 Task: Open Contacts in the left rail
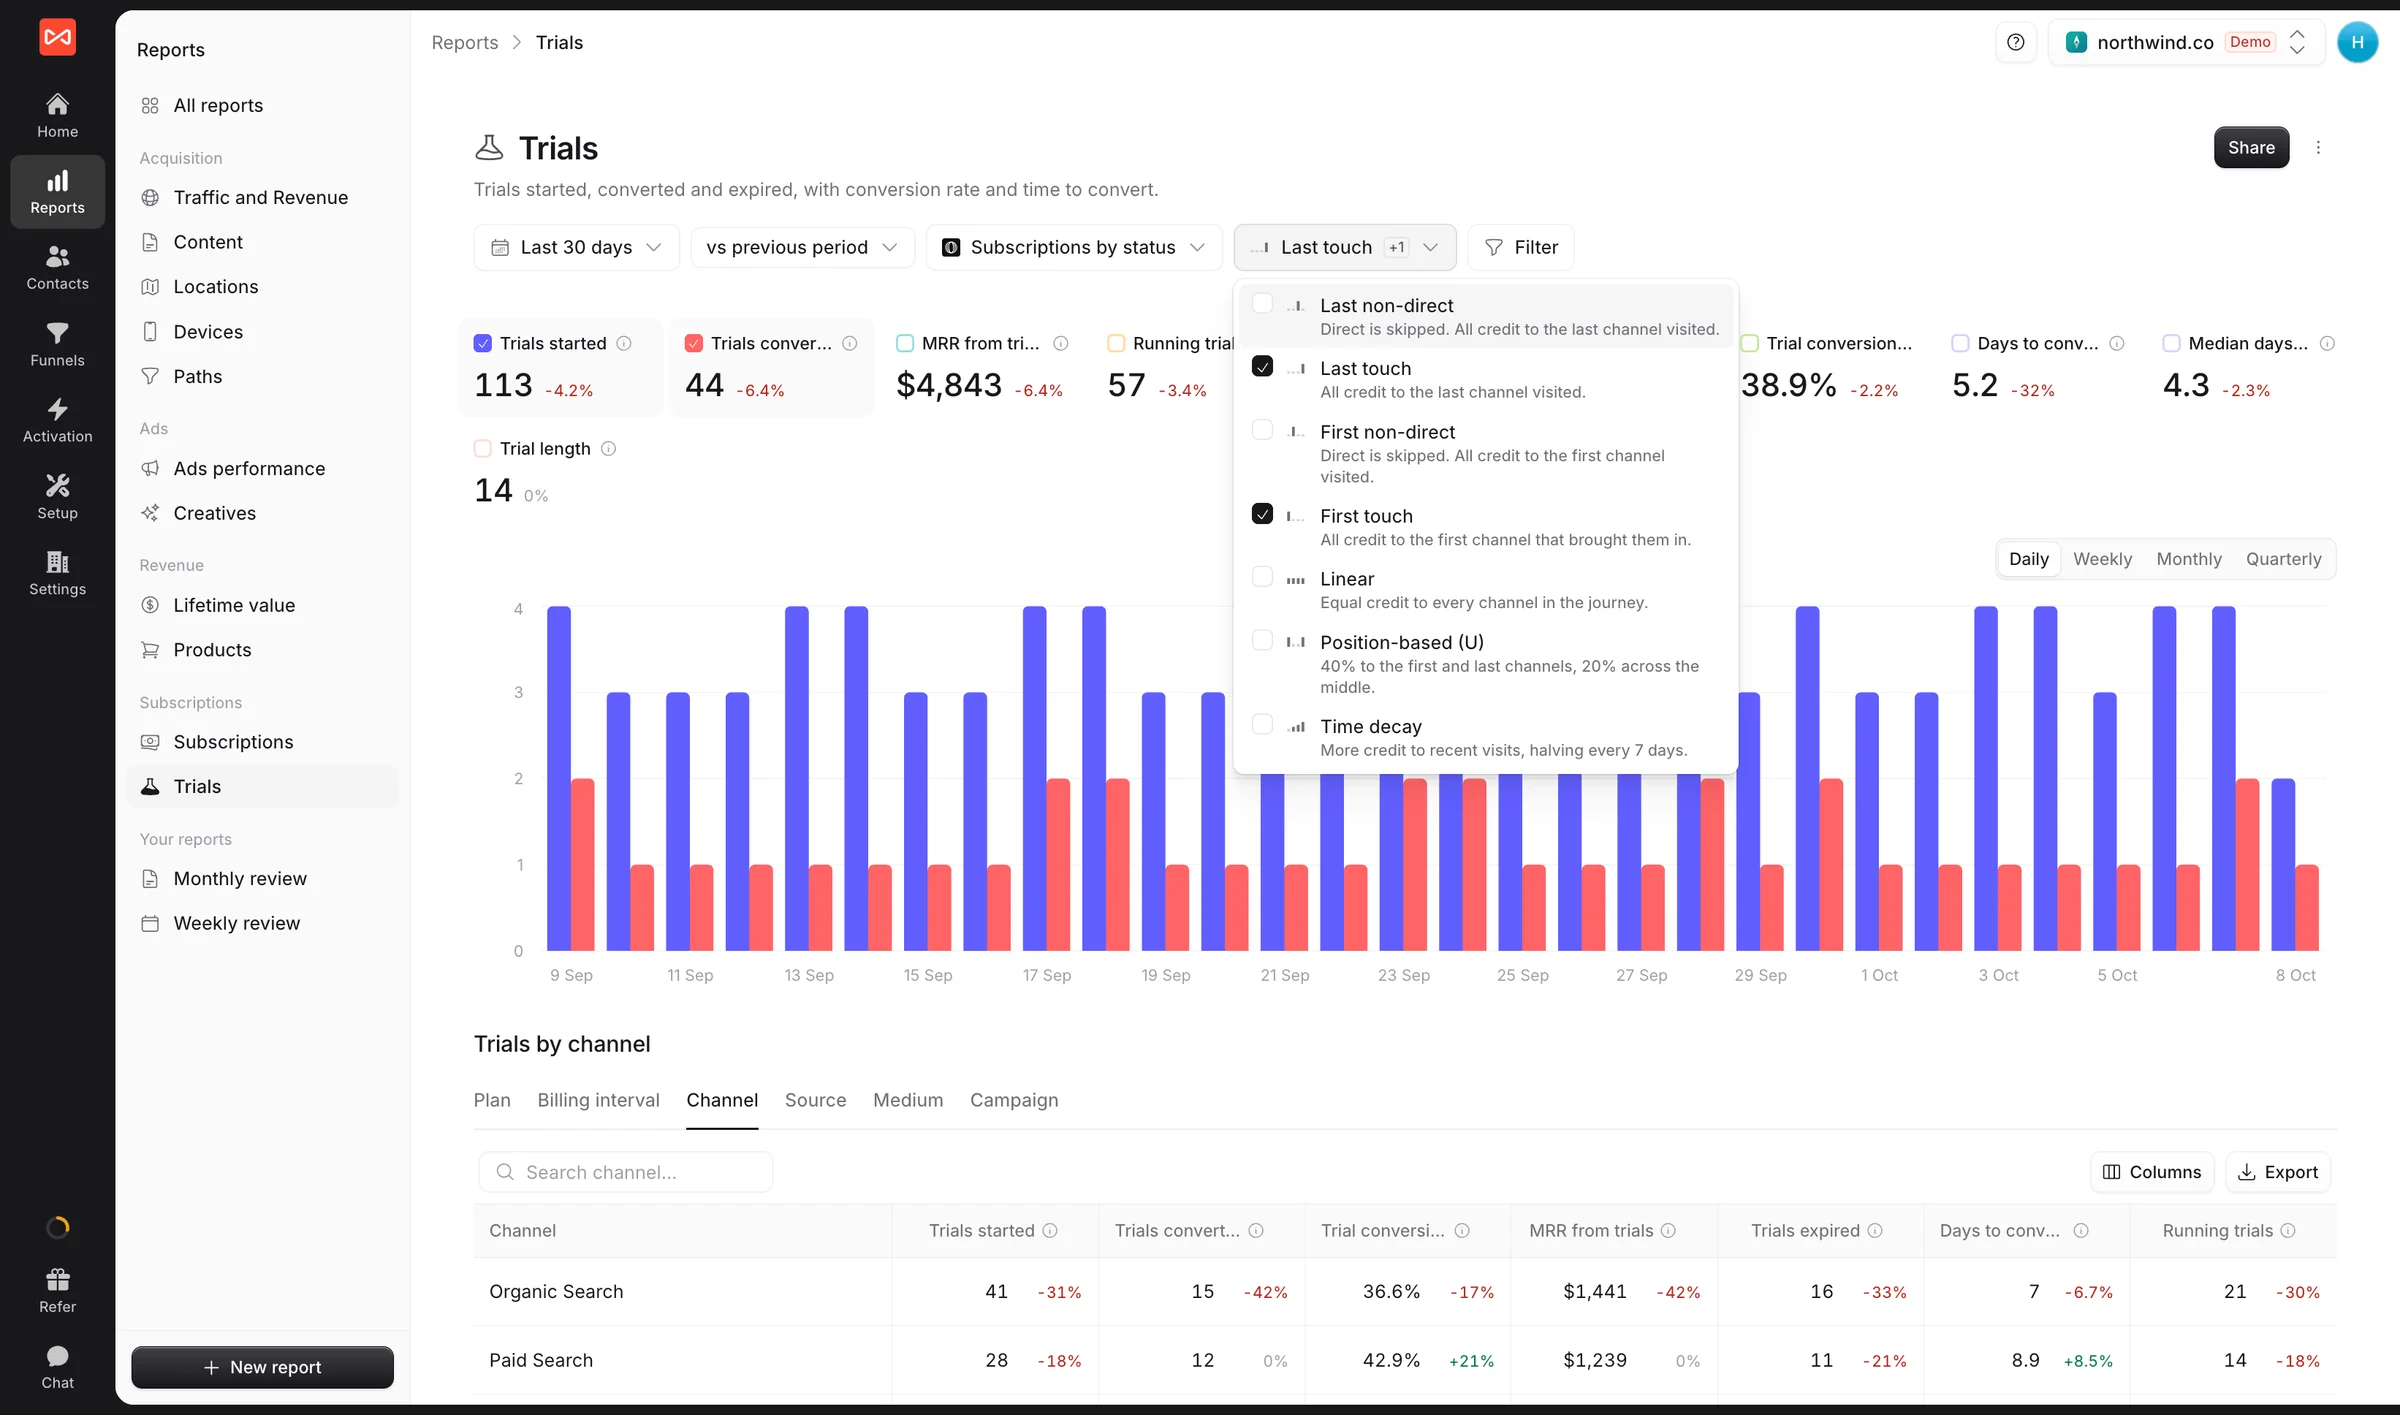point(57,268)
